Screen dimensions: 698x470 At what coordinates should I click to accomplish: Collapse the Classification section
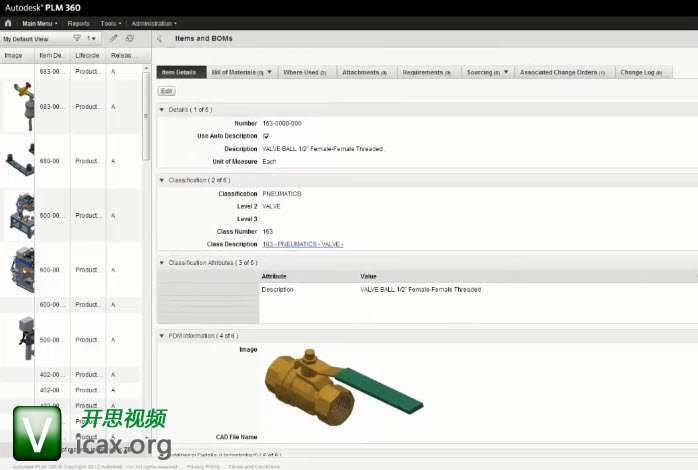tap(162, 180)
